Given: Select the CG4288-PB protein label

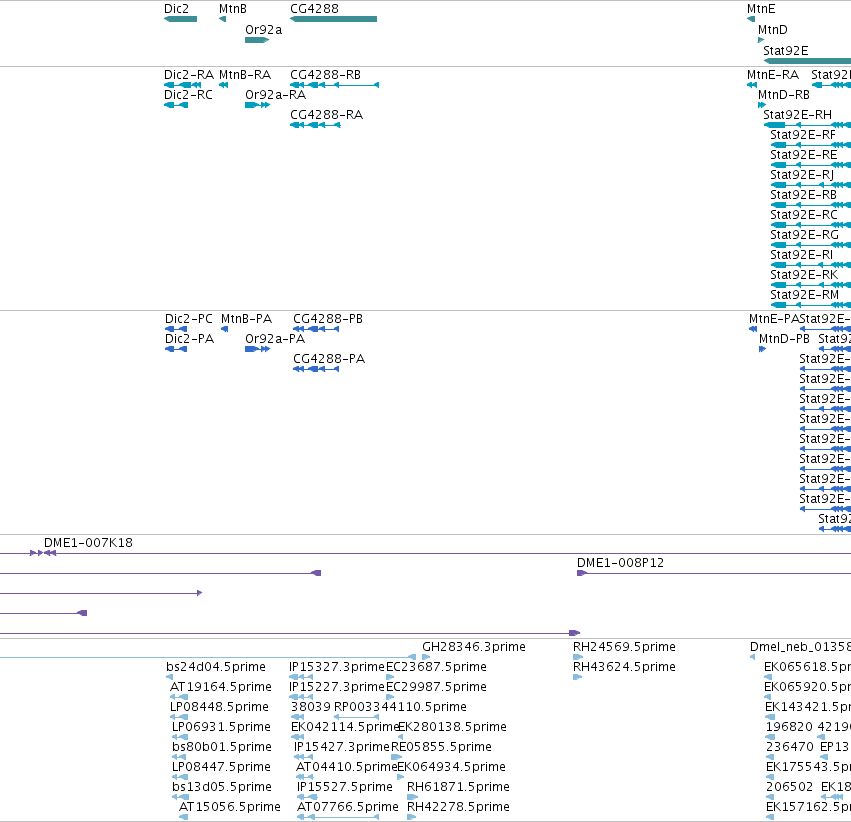Looking at the screenshot, I should (328, 318).
